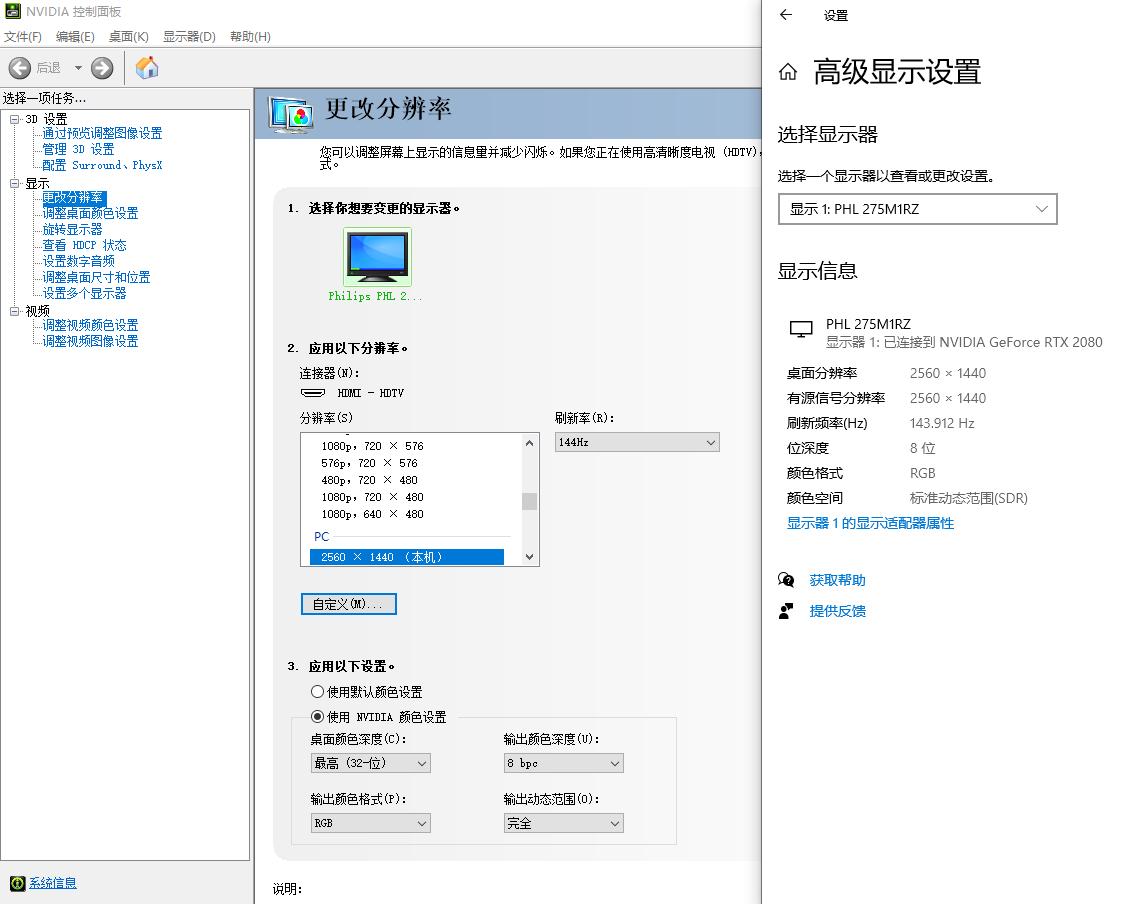Select 使用 NVIDIA 颜色设置 radio button
Viewport: 1140px width, 904px height.
click(317, 716)
